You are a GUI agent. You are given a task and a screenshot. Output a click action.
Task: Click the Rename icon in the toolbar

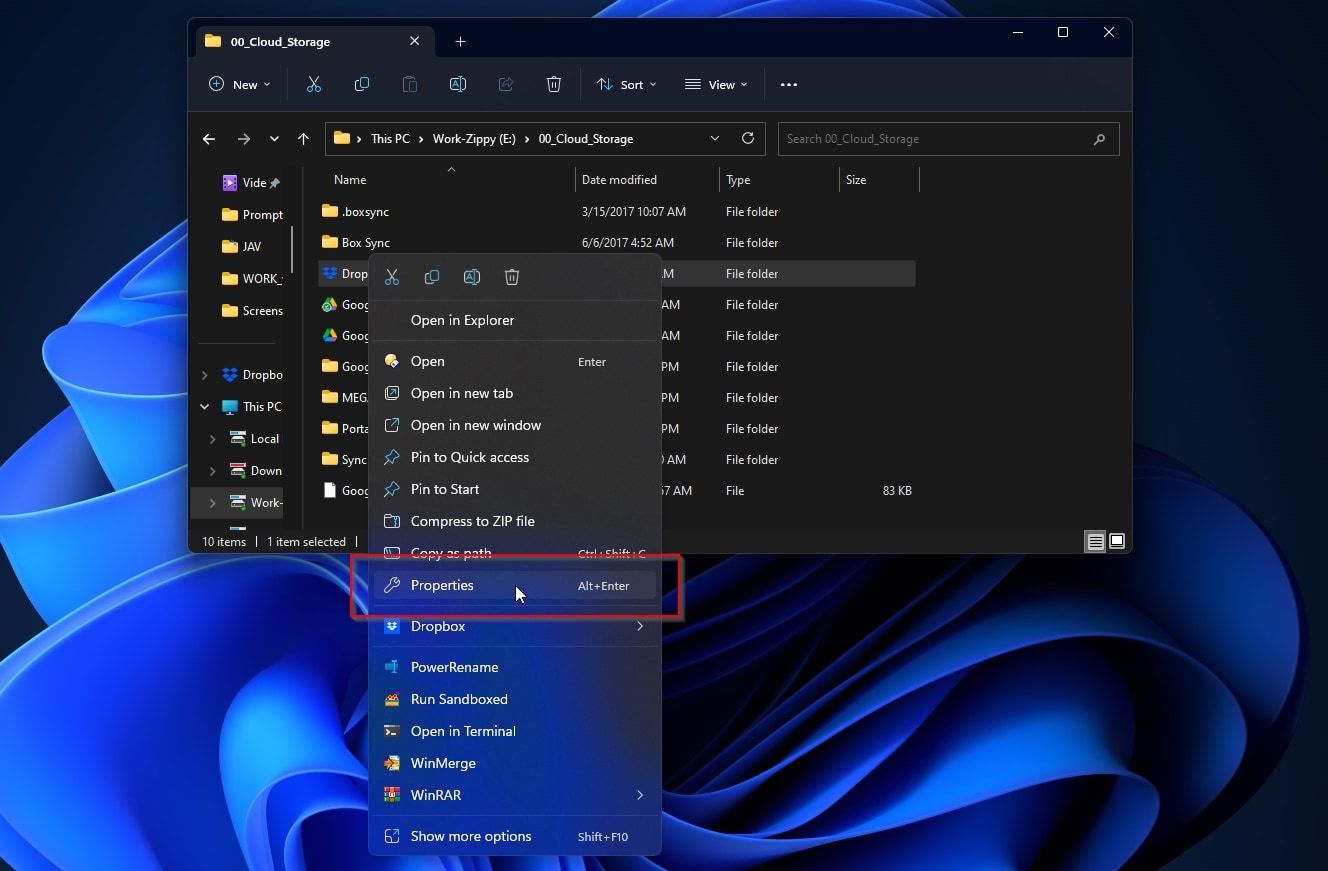click(x=458, y=84)
